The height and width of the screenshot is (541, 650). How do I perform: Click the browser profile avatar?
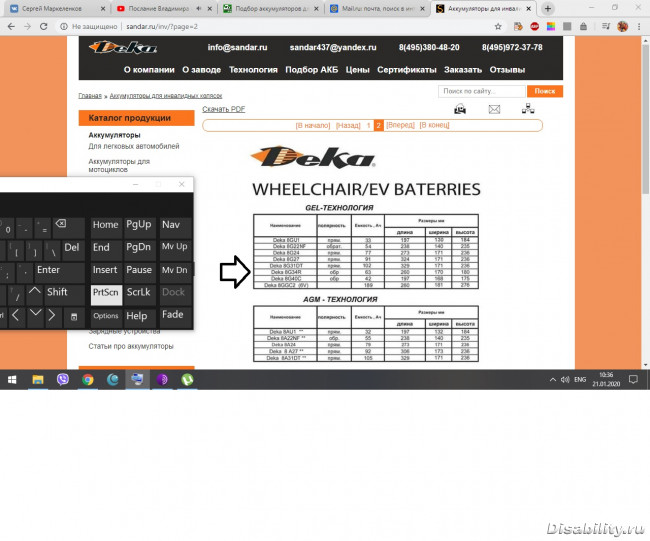[x=622, y=27]
